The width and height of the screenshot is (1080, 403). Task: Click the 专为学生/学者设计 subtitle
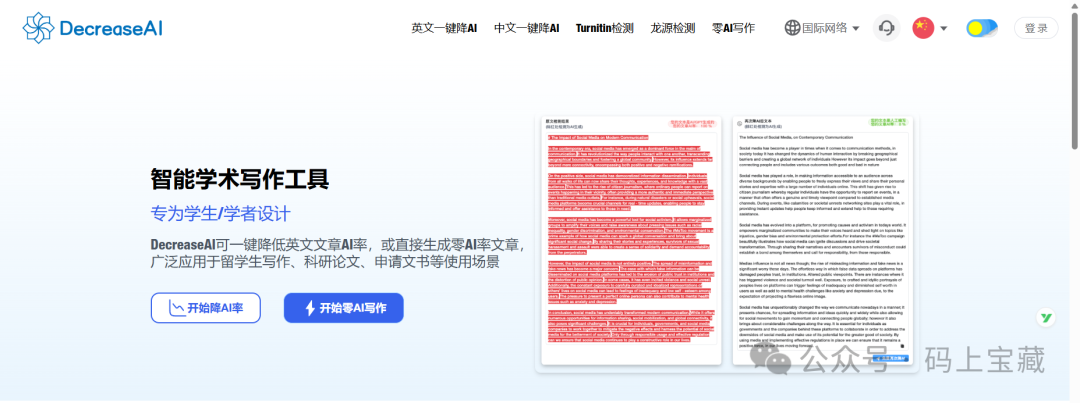220,214
